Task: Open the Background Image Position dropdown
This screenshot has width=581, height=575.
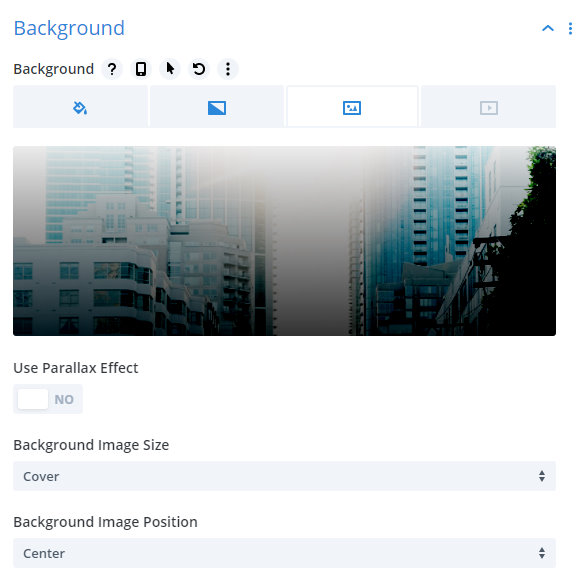Action: coord(285,553)
